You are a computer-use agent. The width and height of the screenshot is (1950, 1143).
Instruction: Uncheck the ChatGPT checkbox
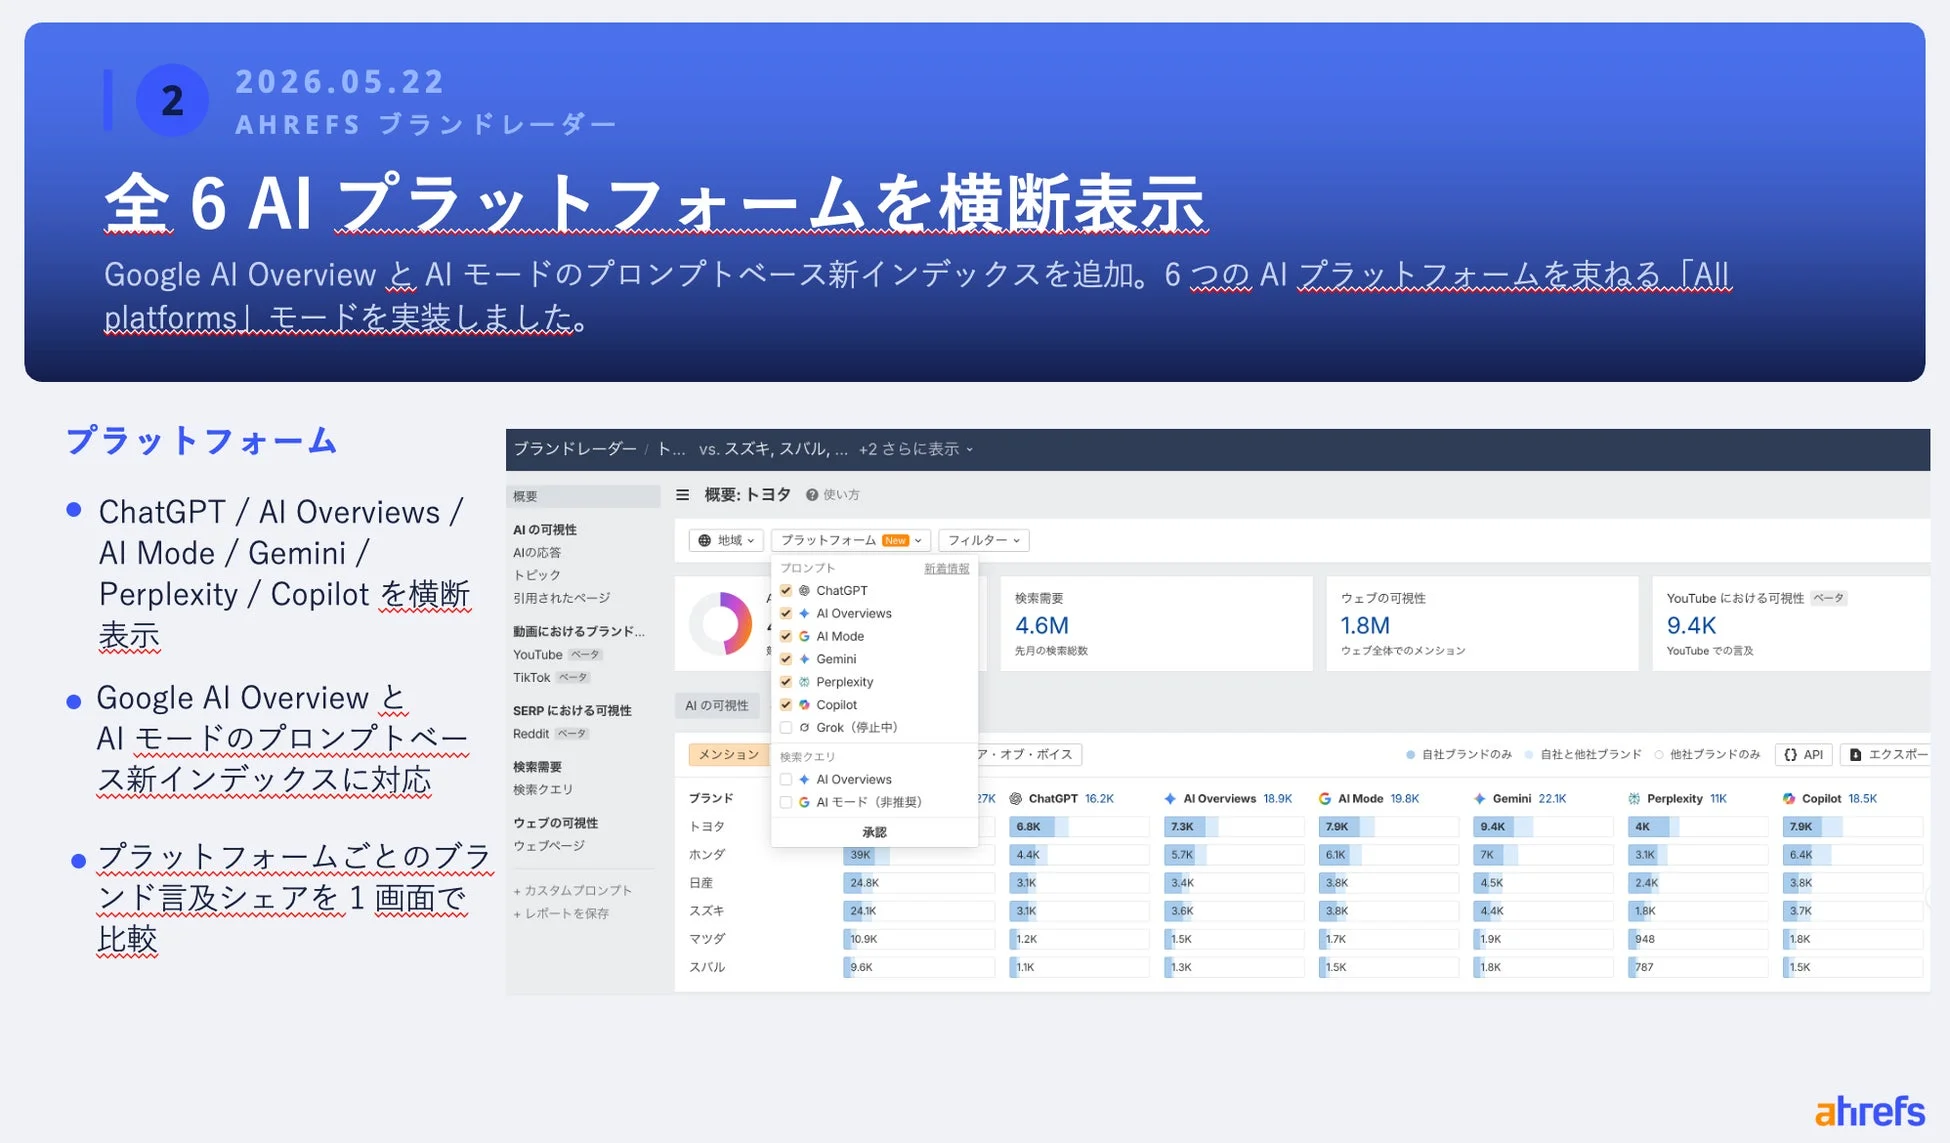(786, 591)
